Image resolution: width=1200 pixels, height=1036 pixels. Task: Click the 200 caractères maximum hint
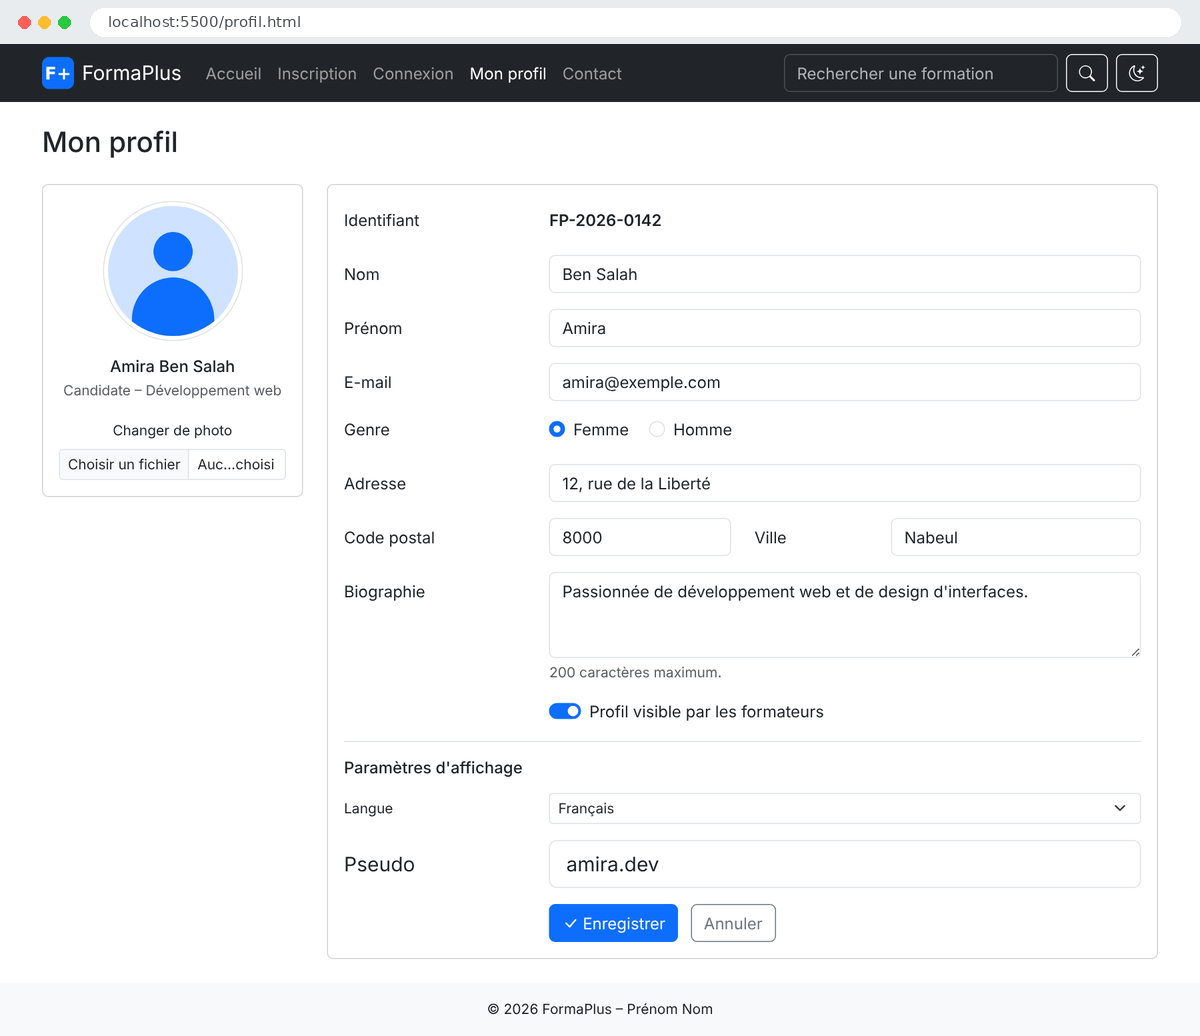pos(635,672)
